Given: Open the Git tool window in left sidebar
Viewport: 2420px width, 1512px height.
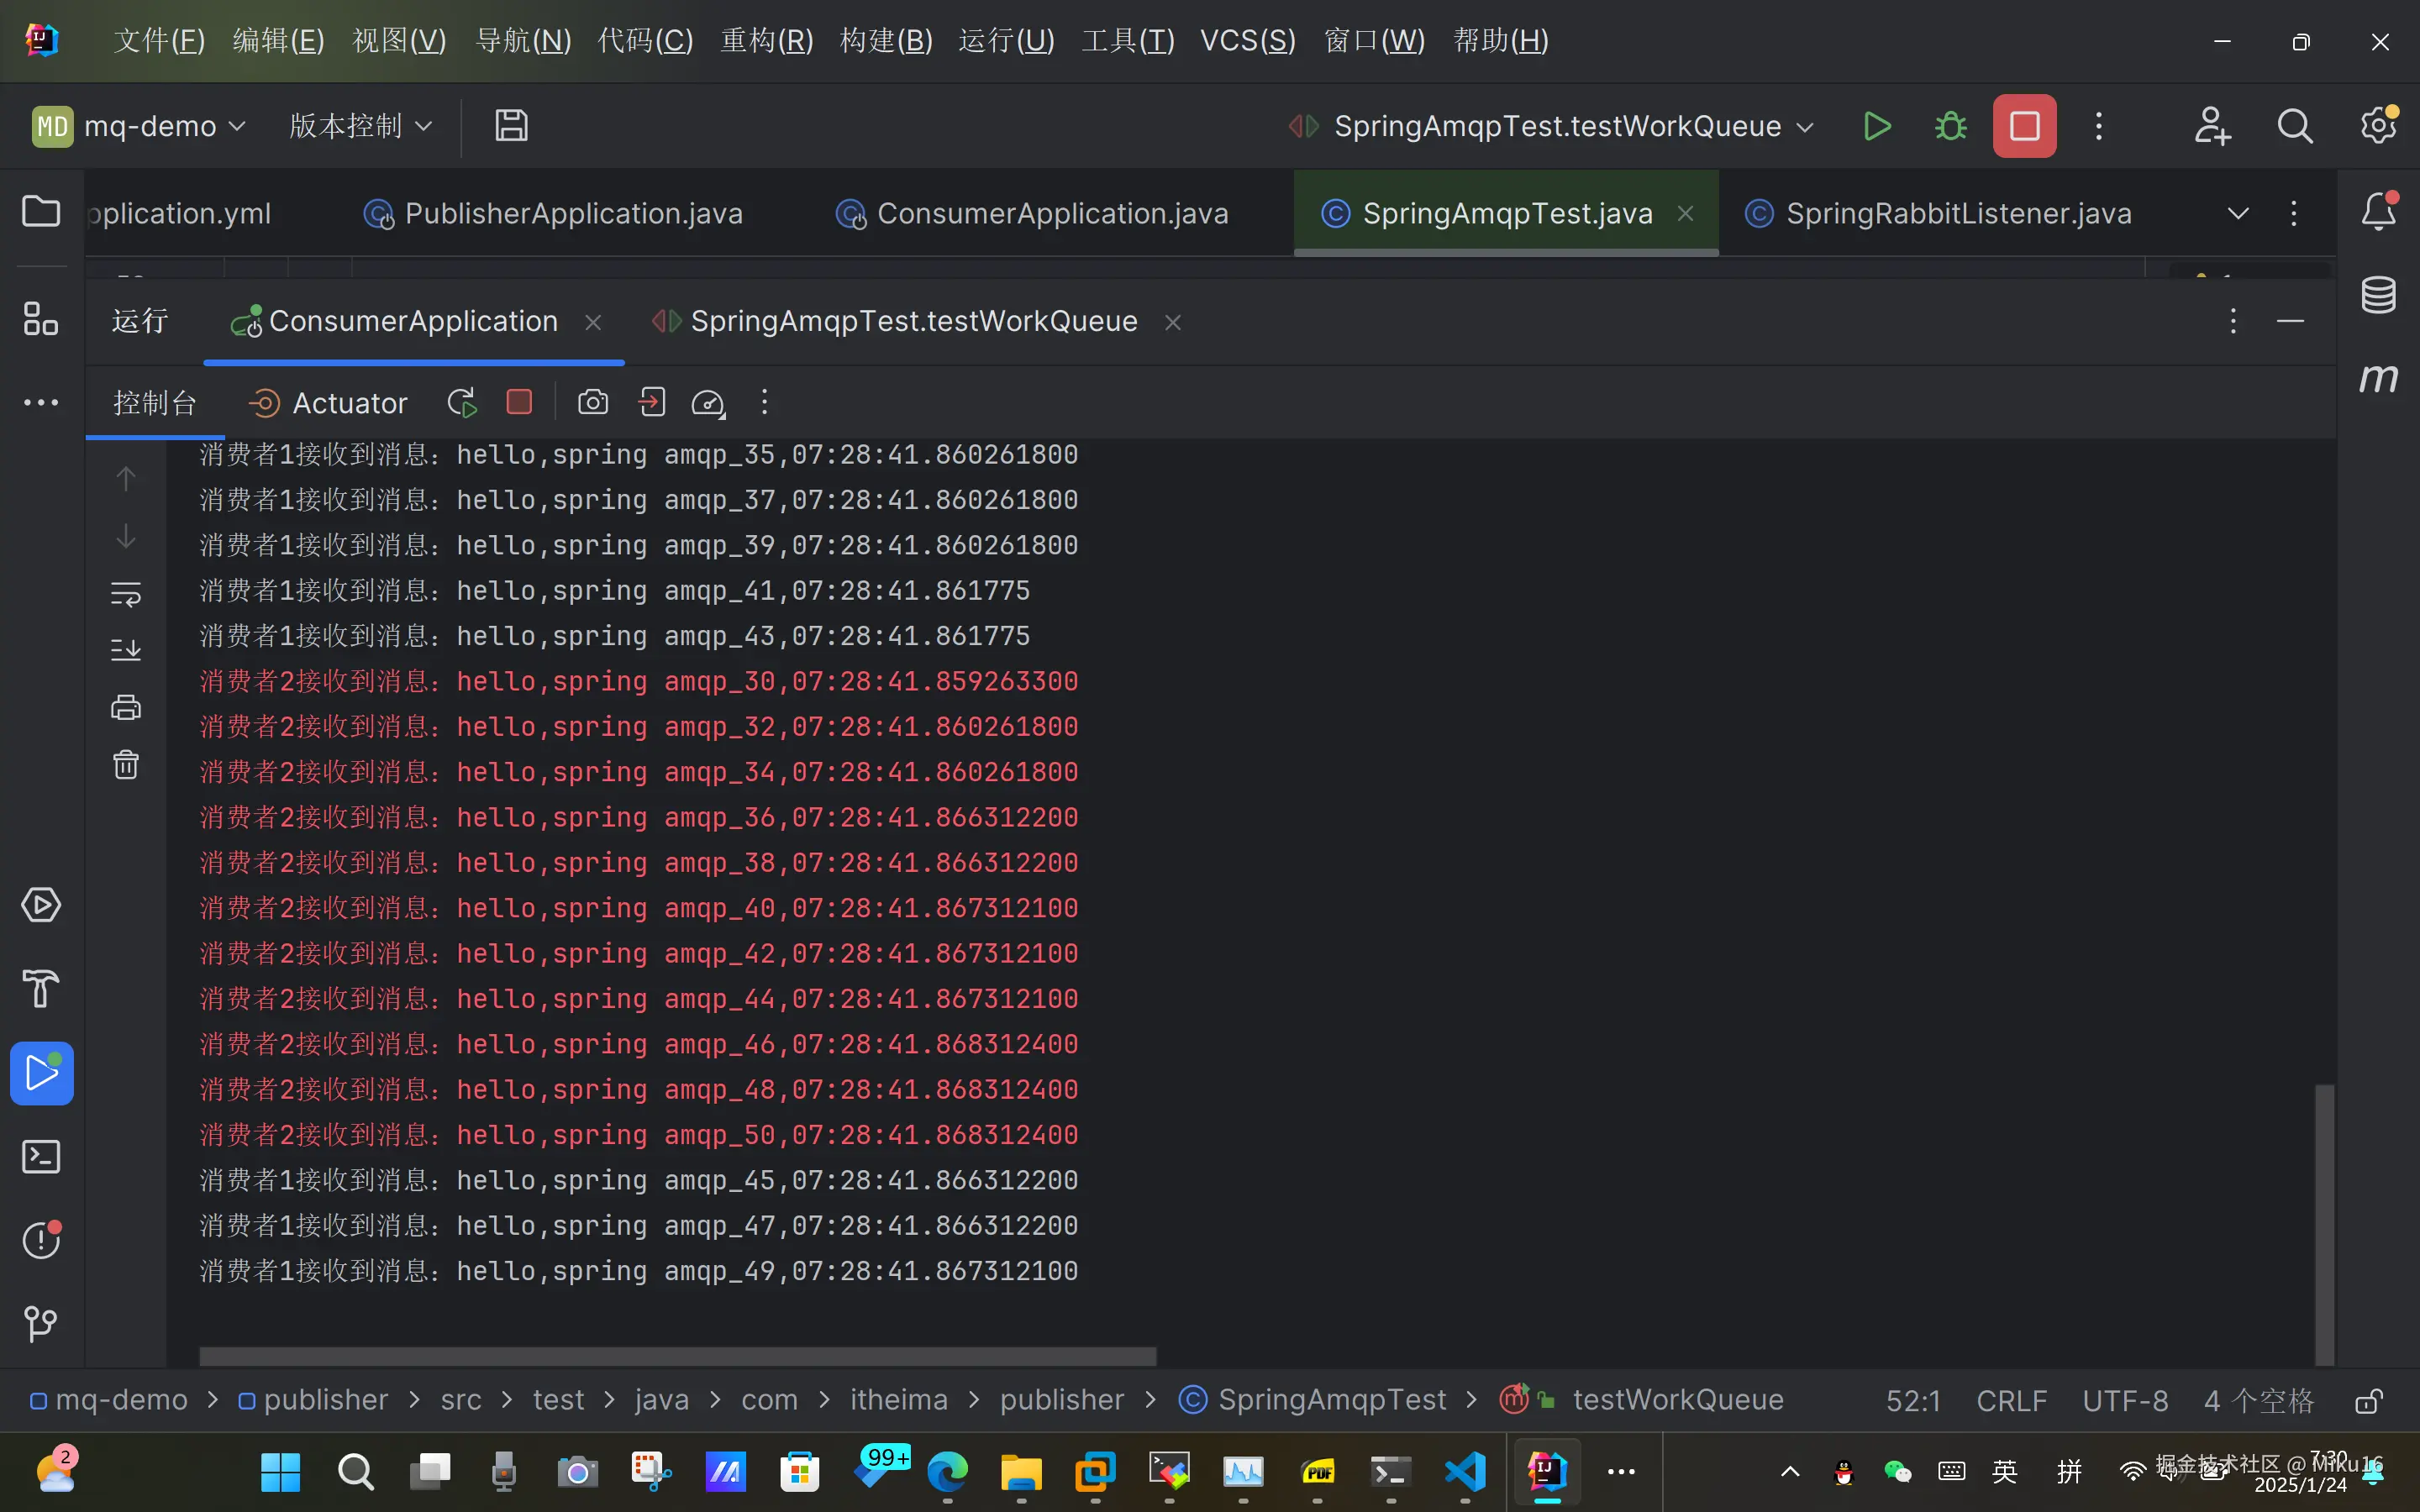Looking at the screenshot, I should pos(41,1324).
